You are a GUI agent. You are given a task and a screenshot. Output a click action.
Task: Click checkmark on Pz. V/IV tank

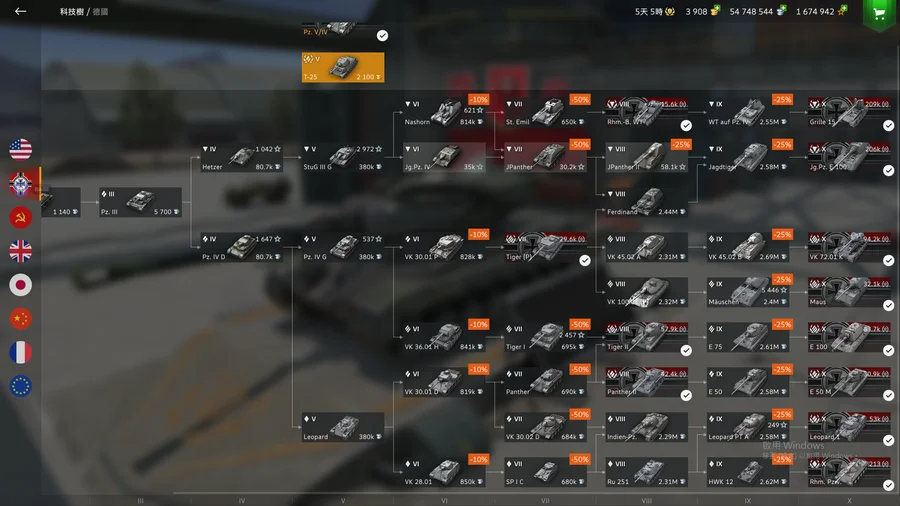coord(382,36)
